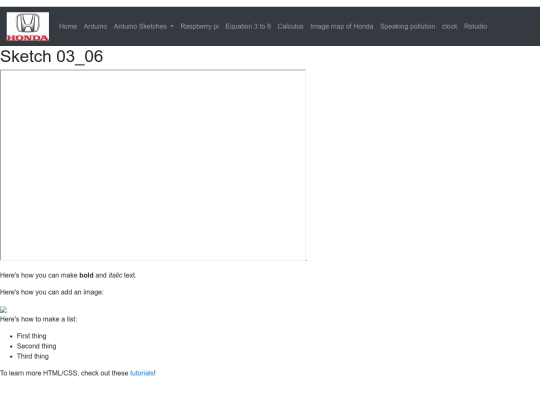Click the First thing list item
This screenshot has height=405, width=540.
(31, 336)
